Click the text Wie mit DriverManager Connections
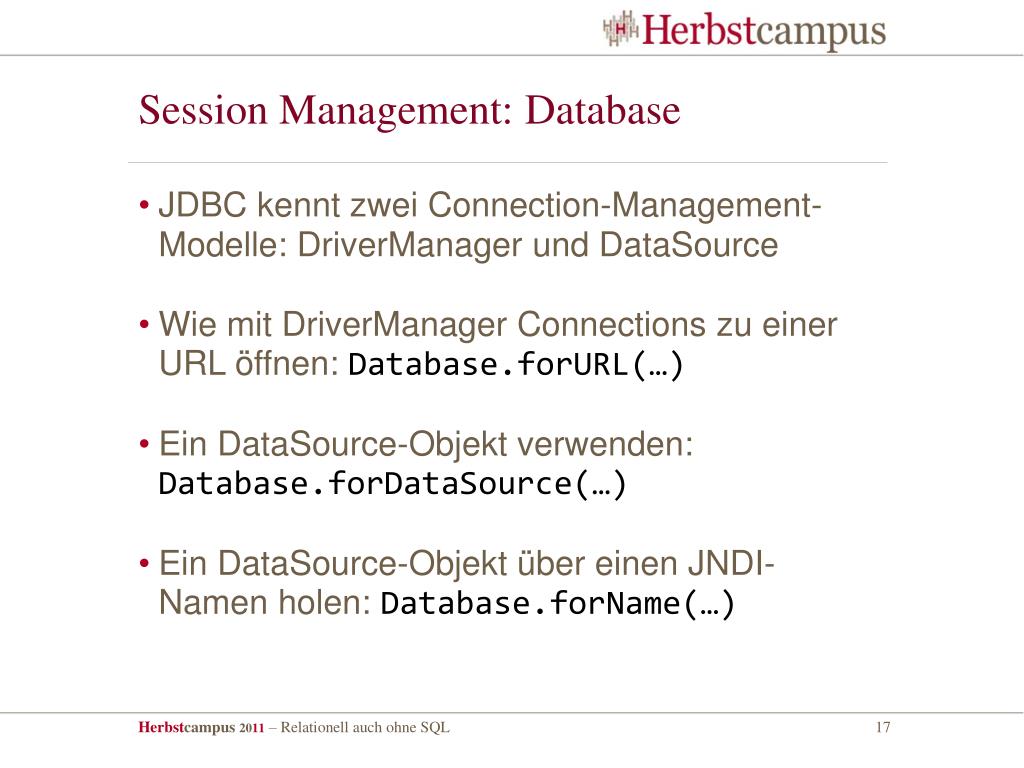 432,325
